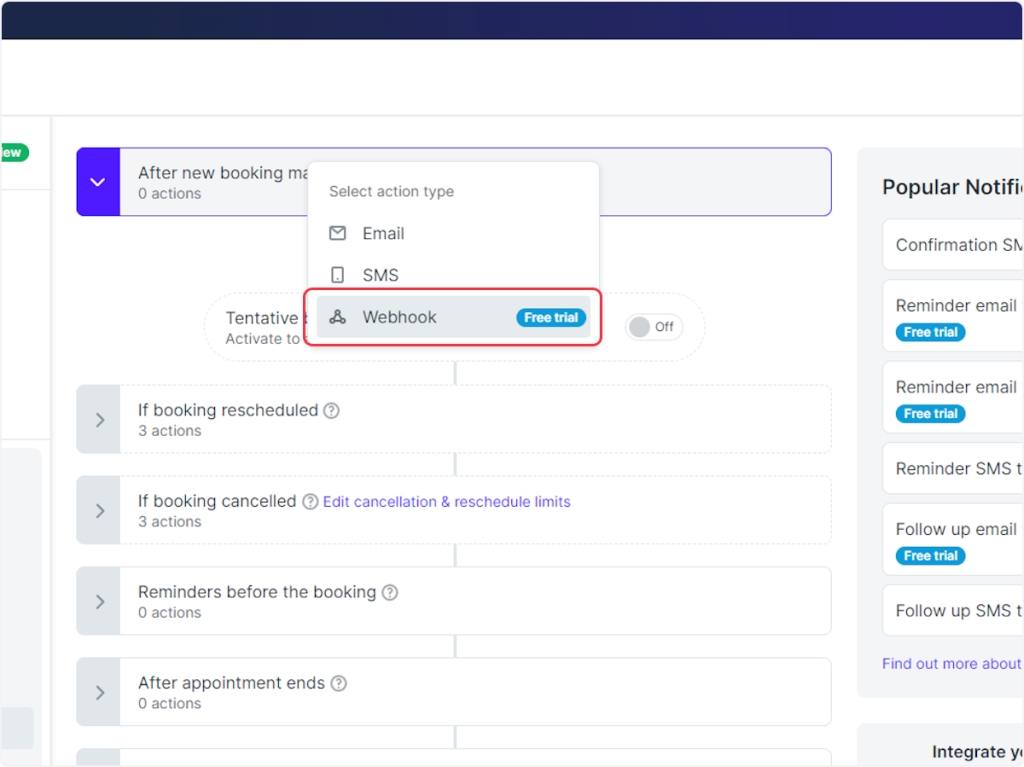The width and height of the screenshot is (1024, 767).
Task: Click help icon beside If booking rescheduled
Action: click(332, 410)
